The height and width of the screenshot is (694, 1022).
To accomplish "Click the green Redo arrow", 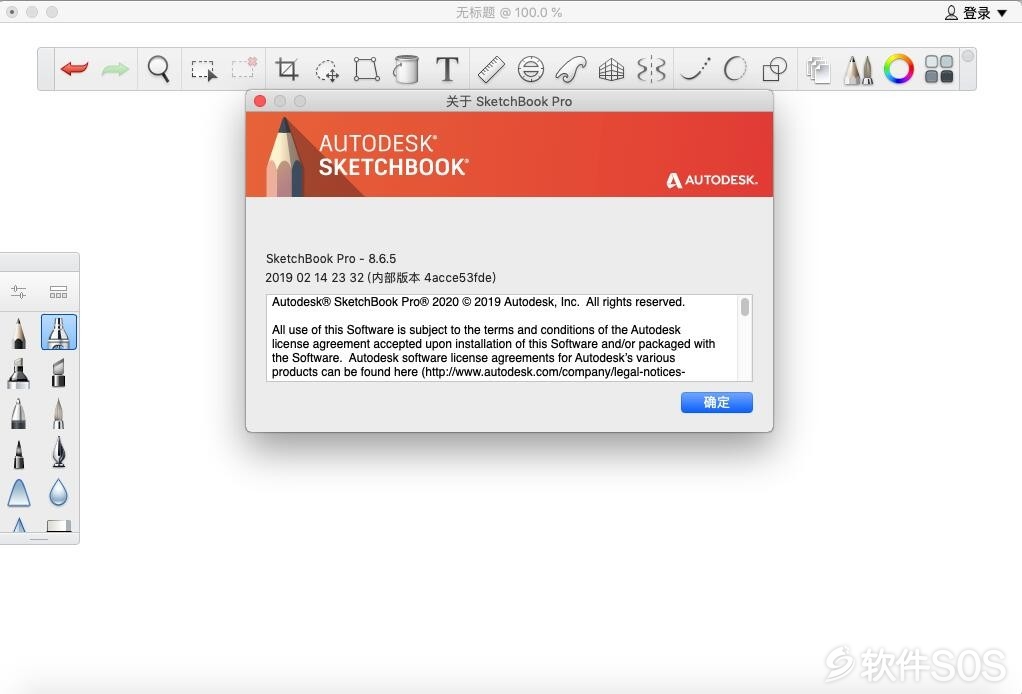I will coord(115,69).
